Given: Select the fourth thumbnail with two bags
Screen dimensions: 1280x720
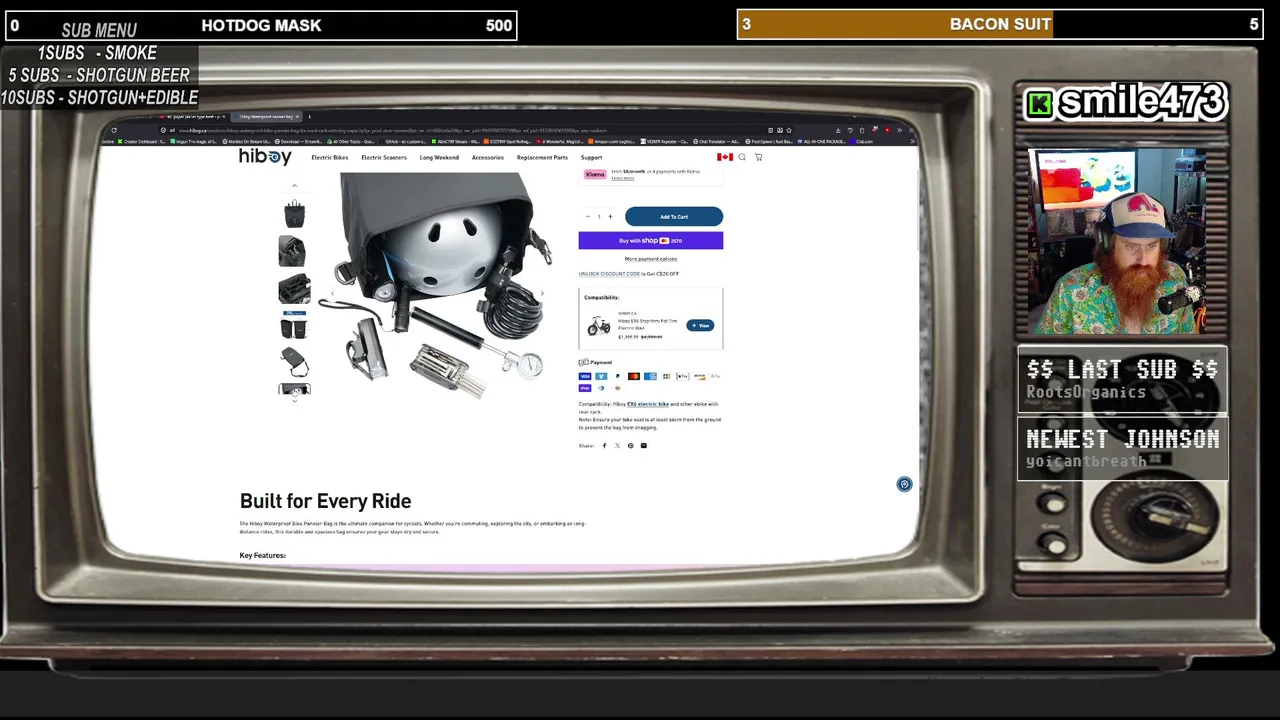Looking at the screenshot, I should 294,326.
